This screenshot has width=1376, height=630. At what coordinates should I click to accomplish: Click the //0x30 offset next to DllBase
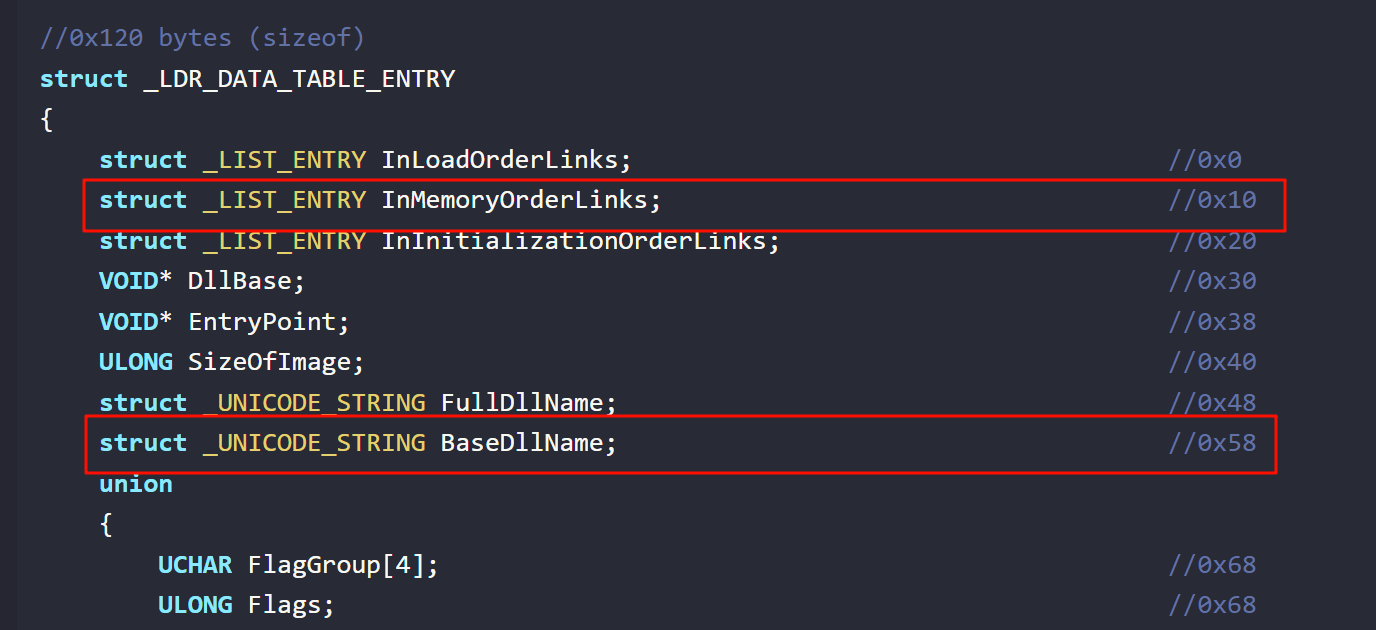pyautogui.click(x=1212, y=281)
